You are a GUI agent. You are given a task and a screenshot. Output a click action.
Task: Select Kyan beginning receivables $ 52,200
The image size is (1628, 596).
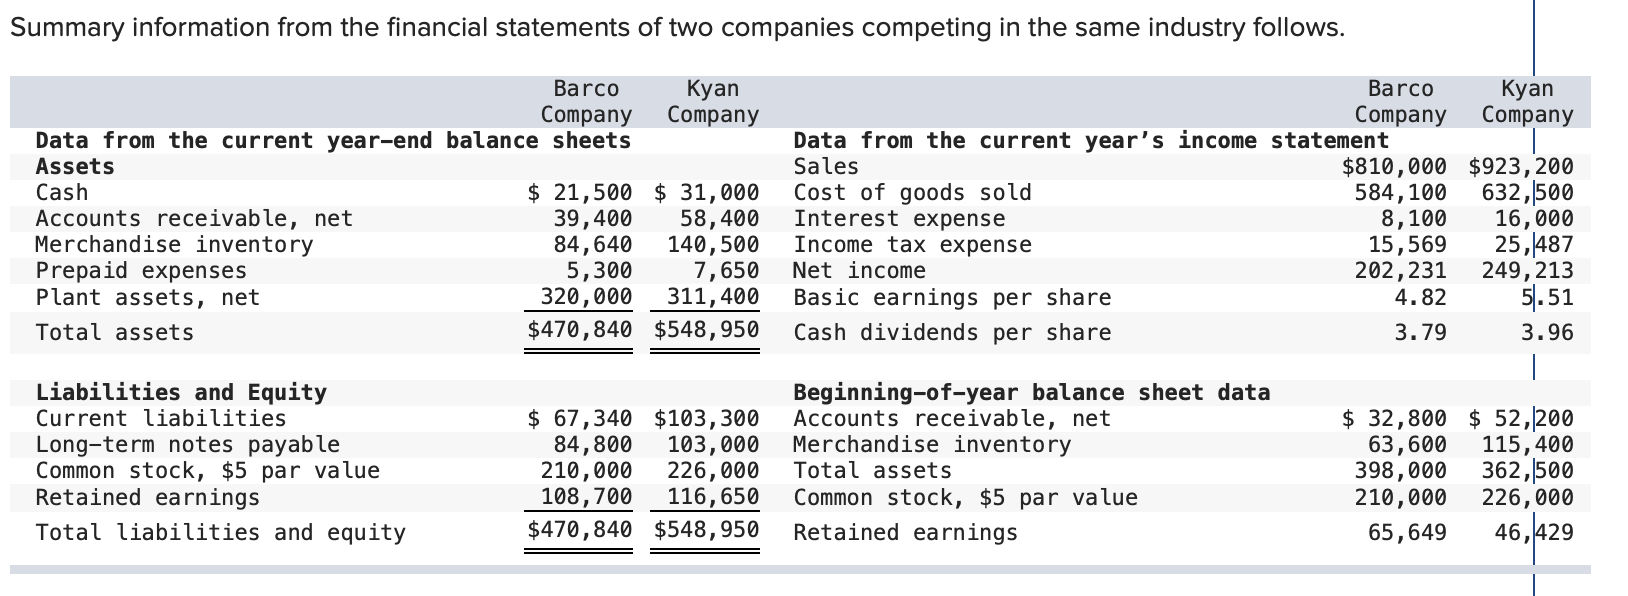[x=1521, y=418]
